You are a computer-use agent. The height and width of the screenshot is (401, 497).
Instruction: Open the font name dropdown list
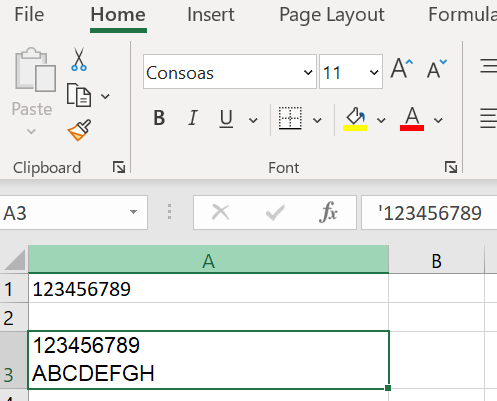click(308, 72)
